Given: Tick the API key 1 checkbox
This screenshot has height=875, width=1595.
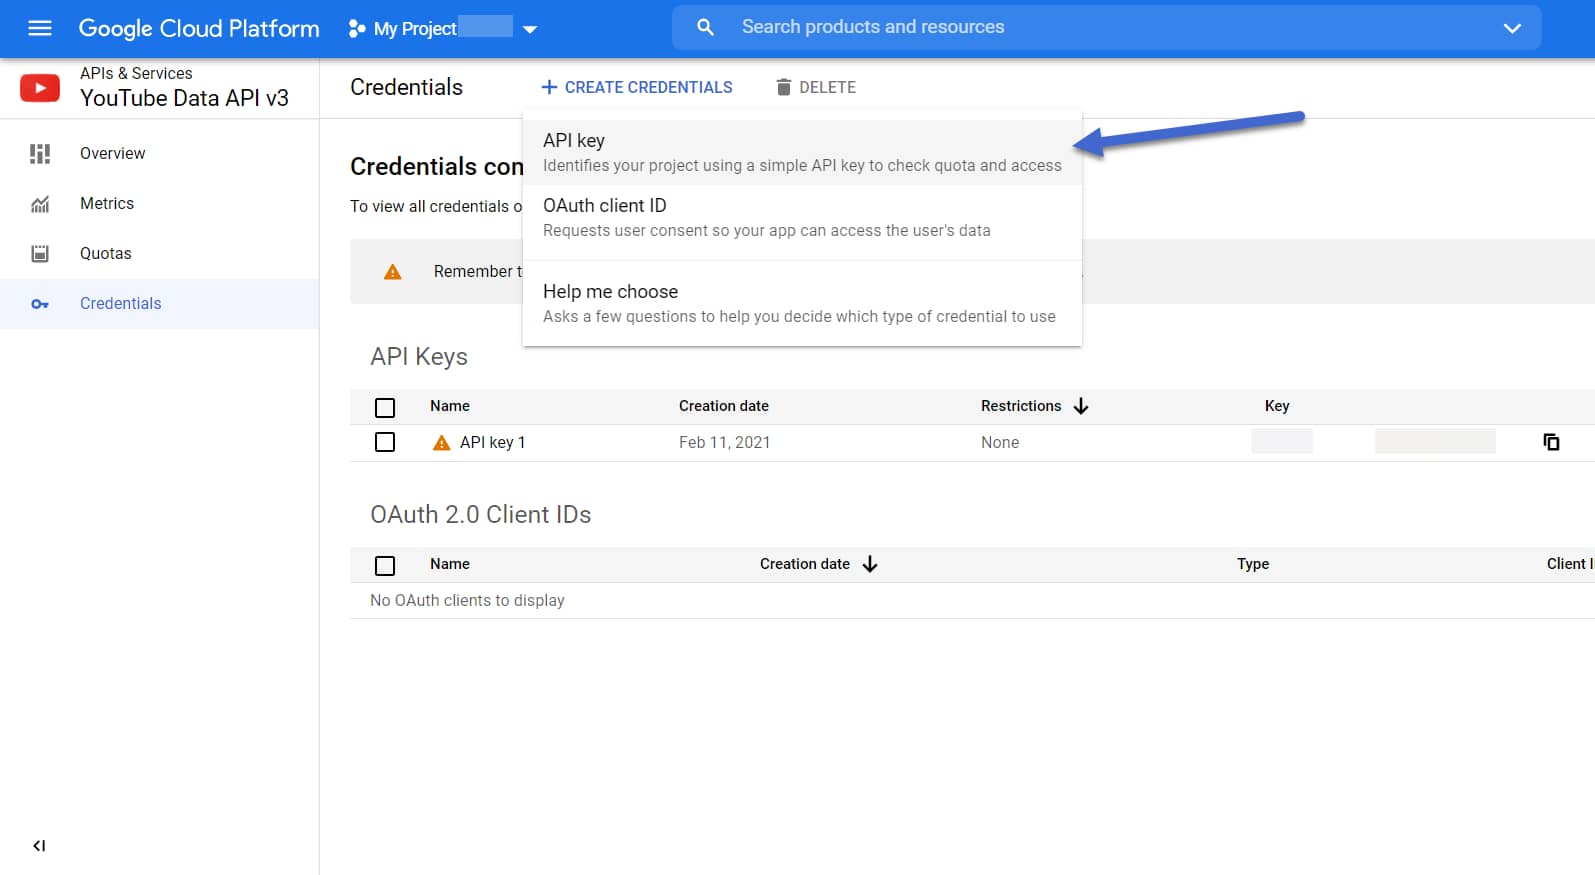Looking at the screenshot, I should click(385, 442).
